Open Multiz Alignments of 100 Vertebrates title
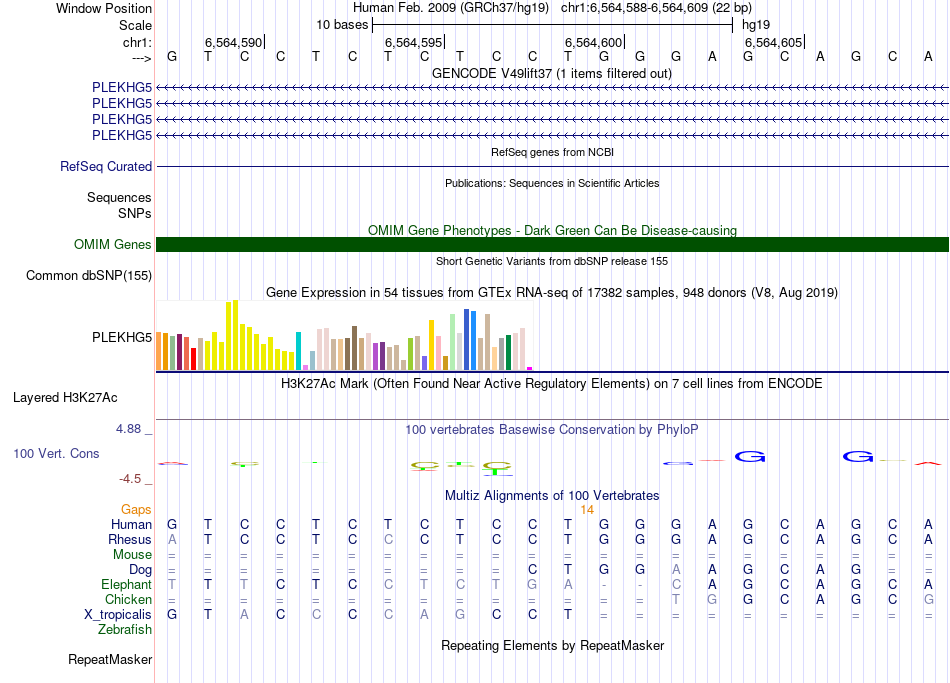This screenshot has width=950, height=683. (552, 496)
